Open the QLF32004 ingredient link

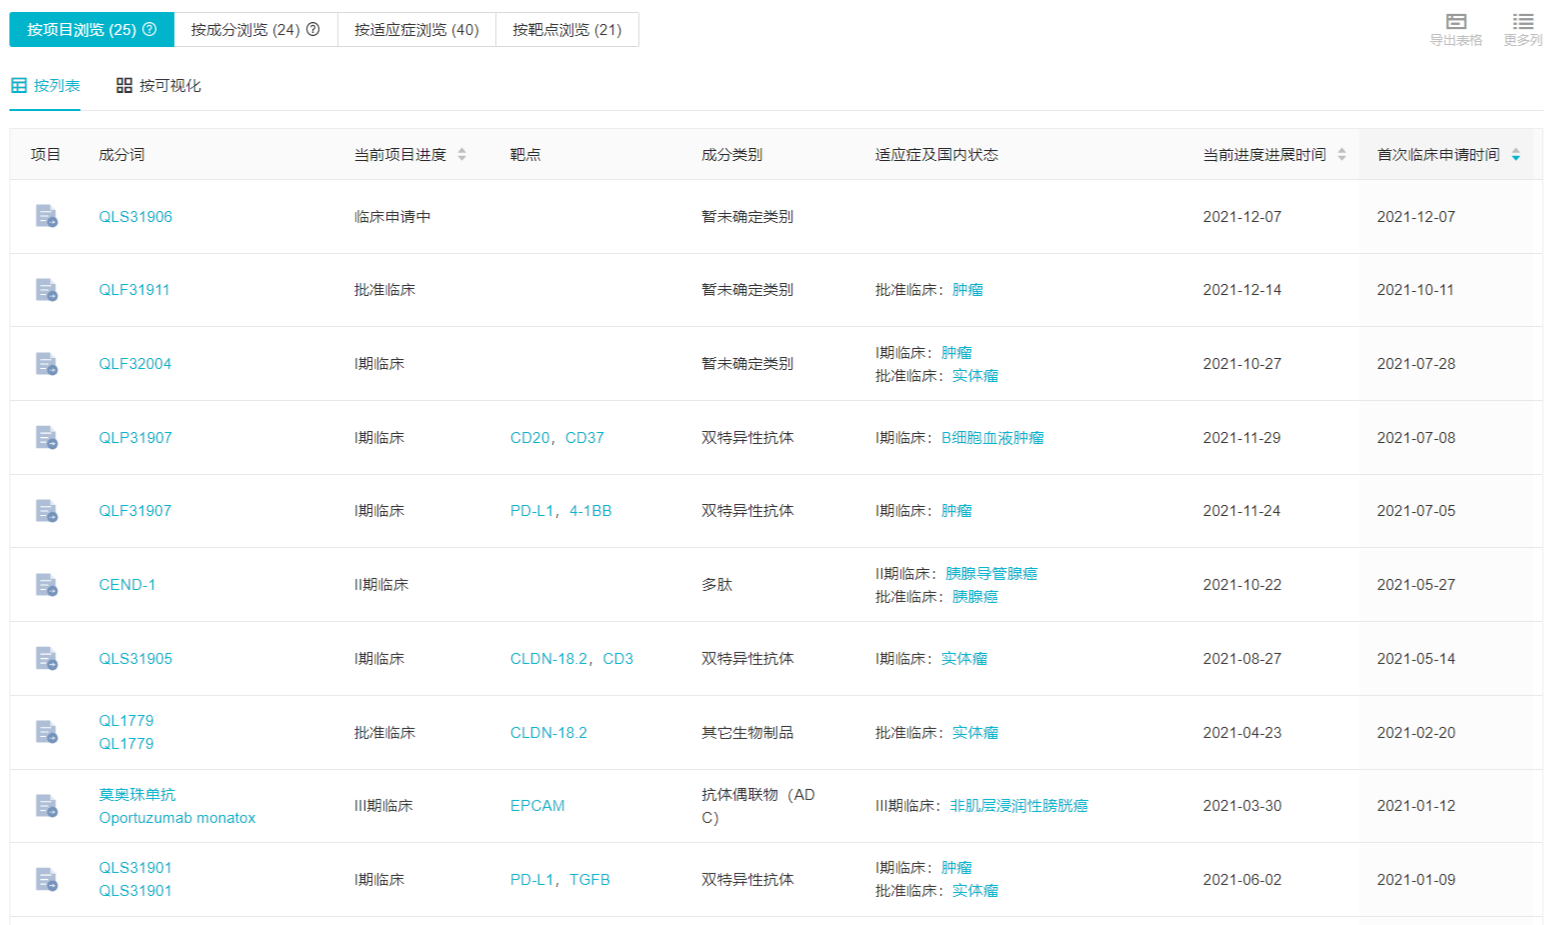[x=135, y=364]
